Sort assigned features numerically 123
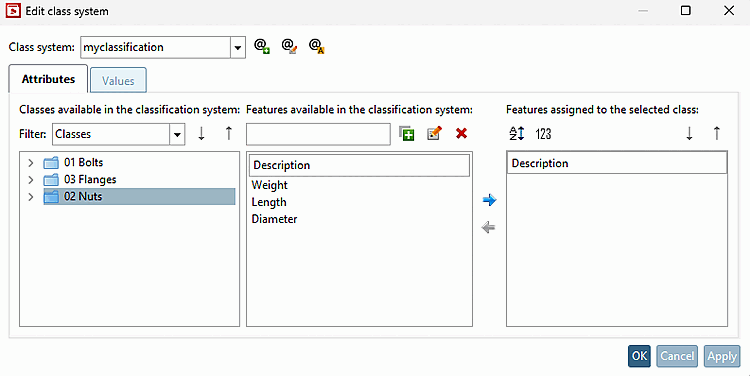Image resolution: width=750 pixels, height=376 pixels. click(x=543, y=134)
